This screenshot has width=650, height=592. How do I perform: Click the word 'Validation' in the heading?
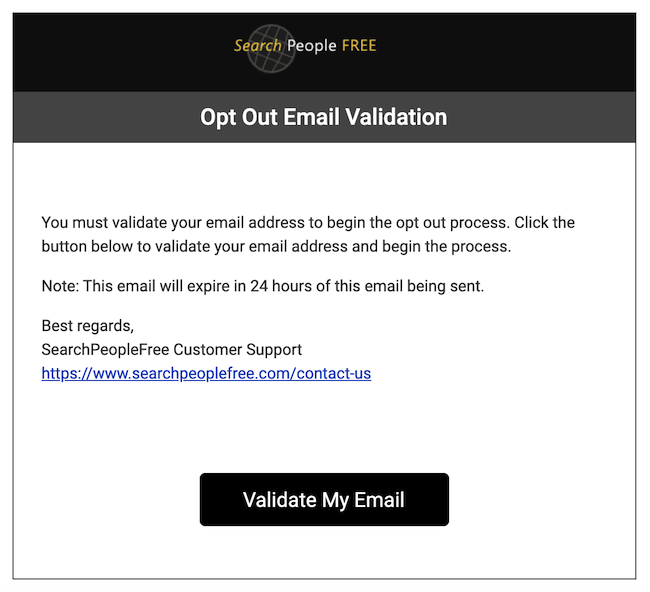tap(396, 117)
